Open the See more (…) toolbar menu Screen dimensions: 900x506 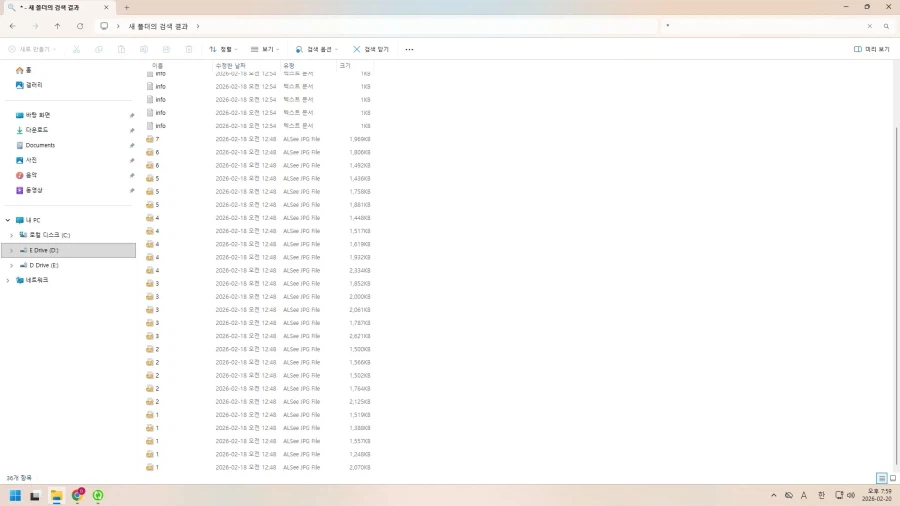409,49
